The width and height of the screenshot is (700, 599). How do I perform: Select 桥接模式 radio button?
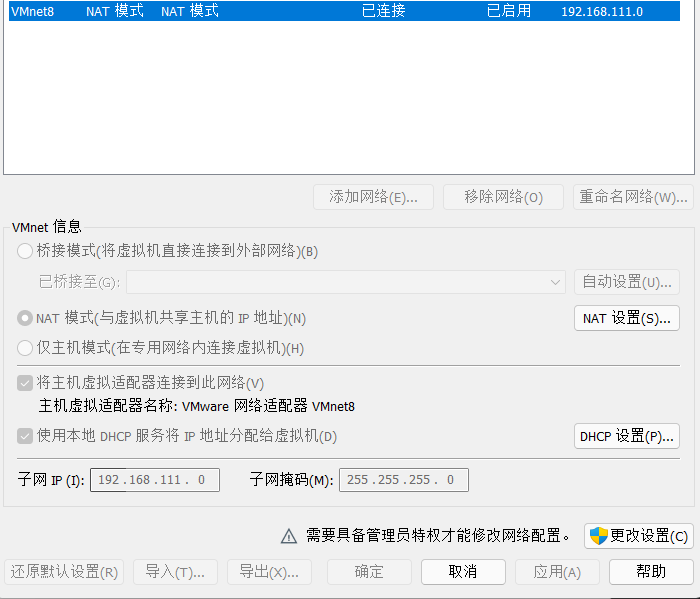click(25, 251)
